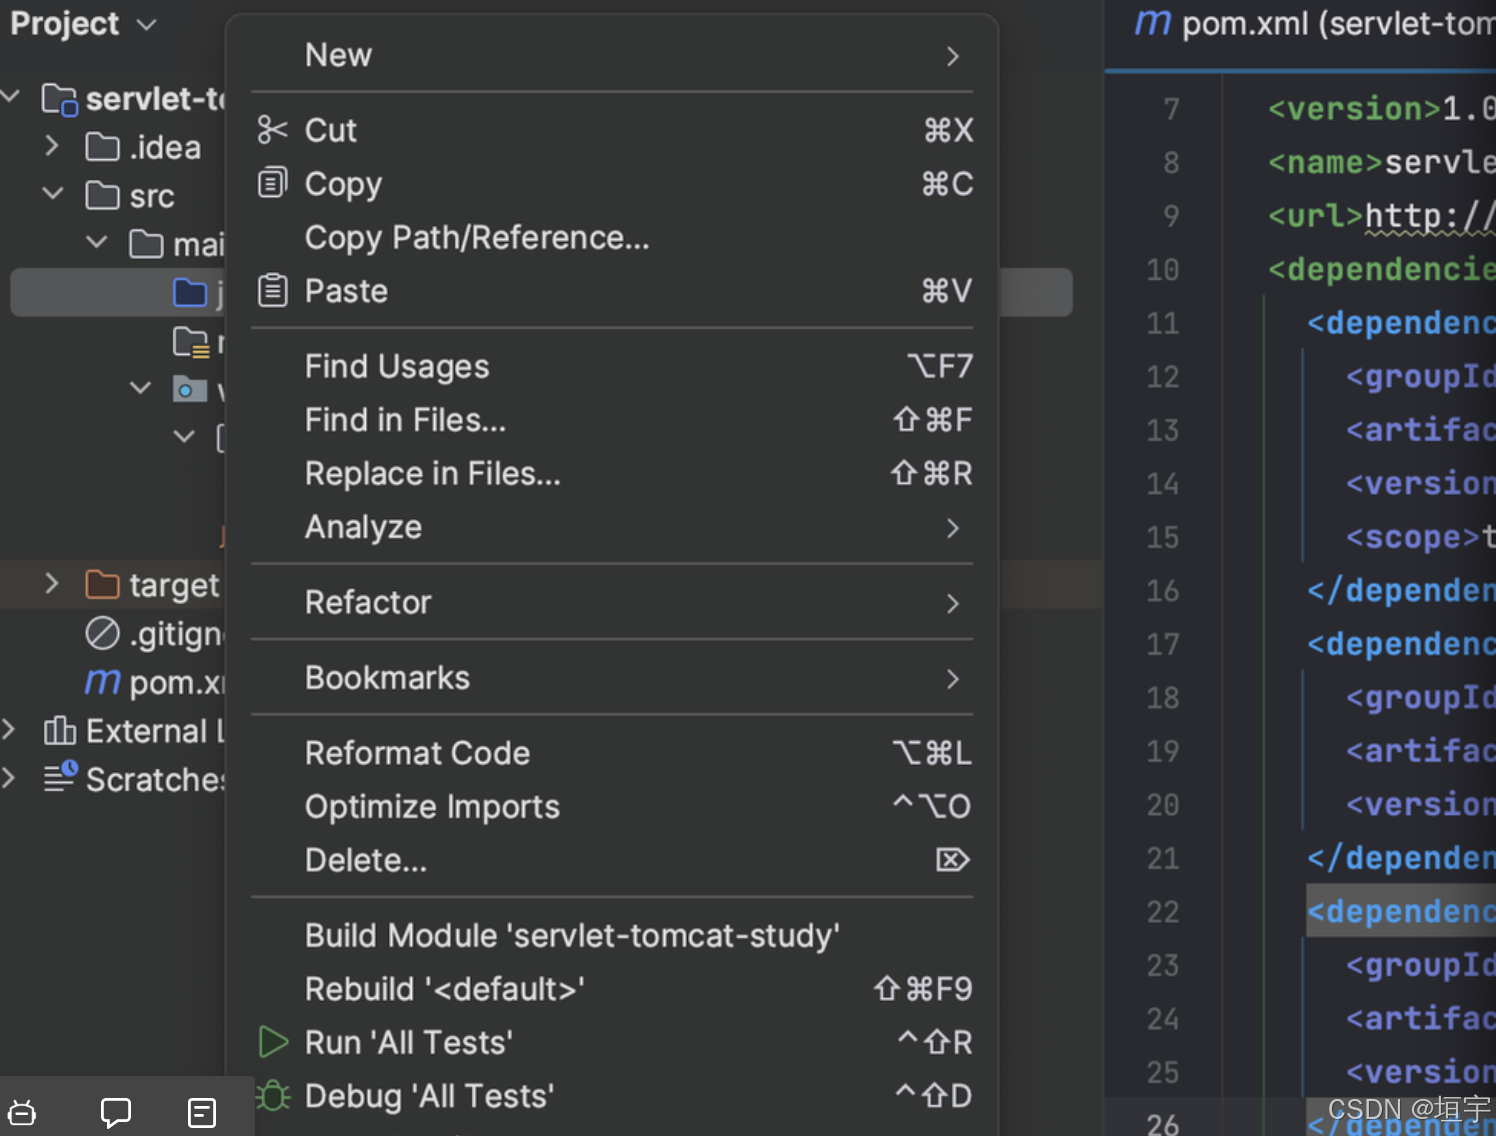Click the External Libraries icon
Viewport: 1496px width, 1136px height.
tap(60, 731)
